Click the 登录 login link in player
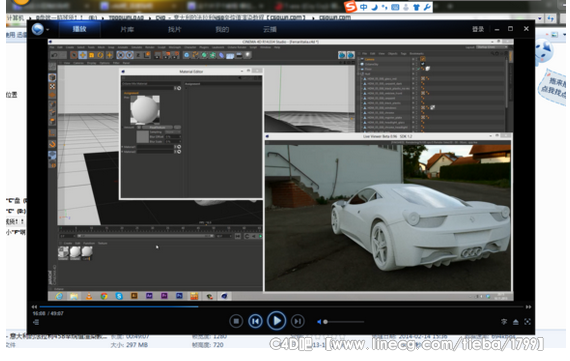The width and height of the screenshot is (570, 361). pos(478,29)
